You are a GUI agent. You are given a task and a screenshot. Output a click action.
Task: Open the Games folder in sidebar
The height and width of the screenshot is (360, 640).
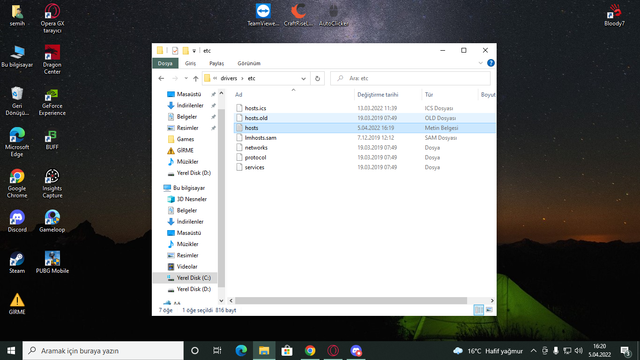click(x=185, y=139)
